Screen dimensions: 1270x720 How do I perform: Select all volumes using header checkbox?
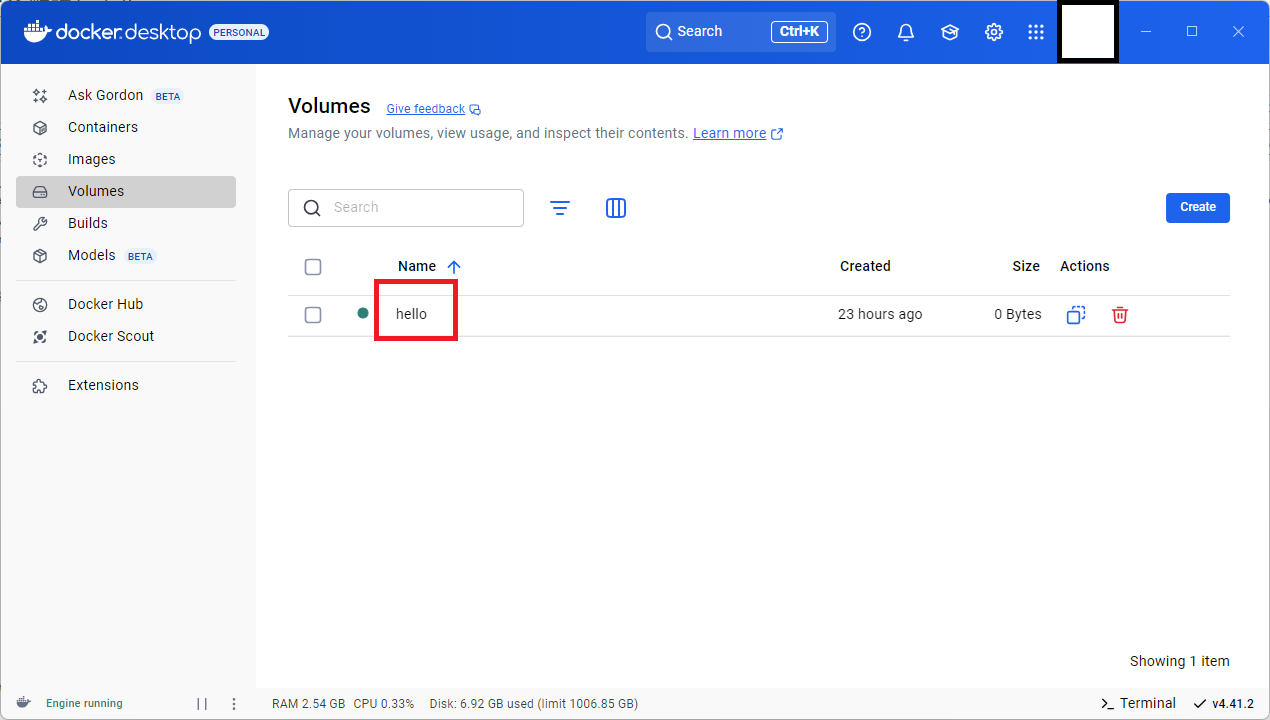click(x=313, y=266)
